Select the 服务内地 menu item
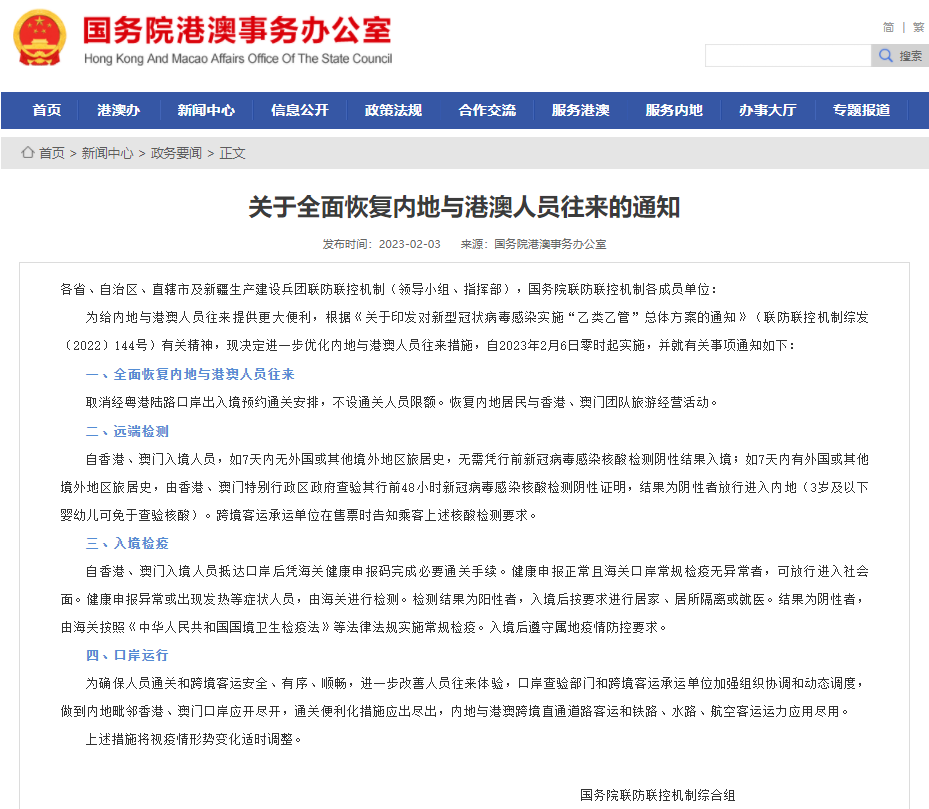 coord(674,110)
